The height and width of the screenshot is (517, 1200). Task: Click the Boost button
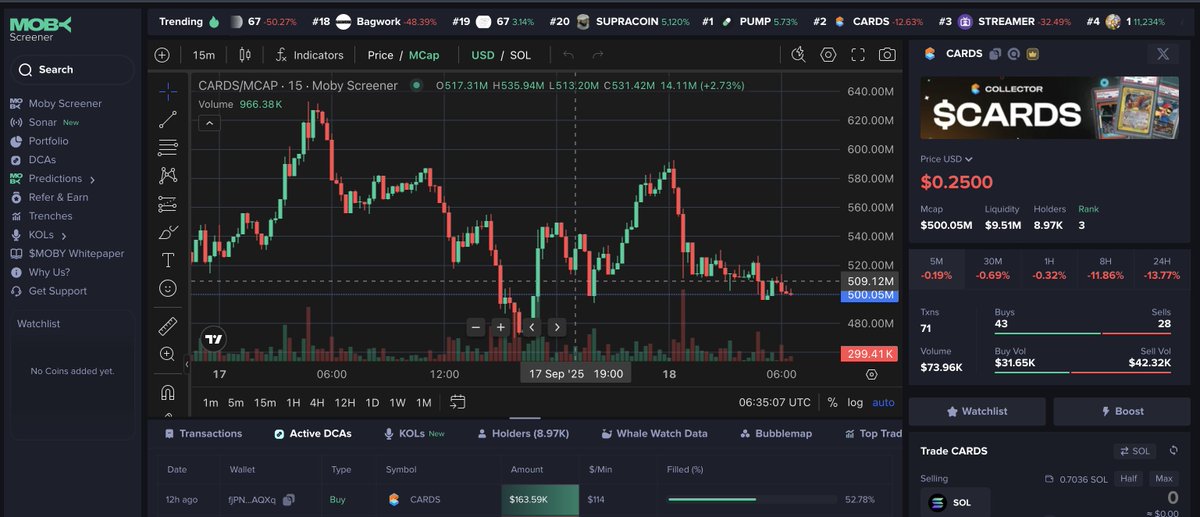pos(1121,411)
